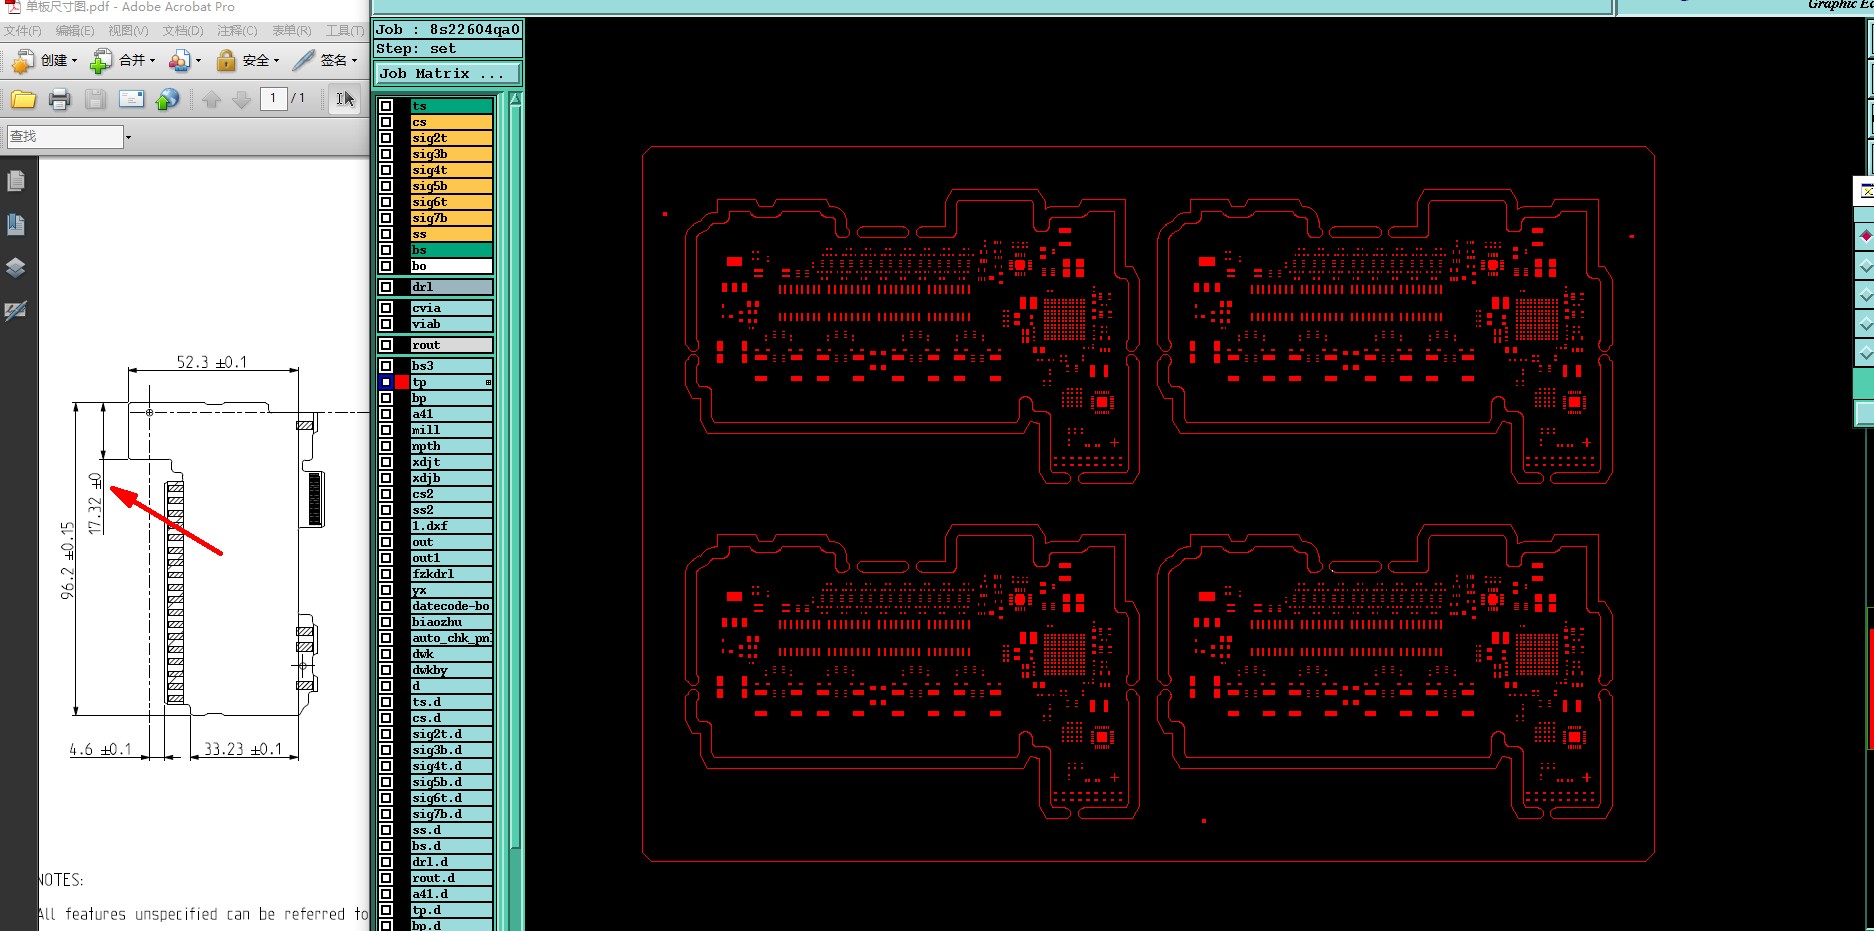Click the globe upload icon

coord(168,99)
